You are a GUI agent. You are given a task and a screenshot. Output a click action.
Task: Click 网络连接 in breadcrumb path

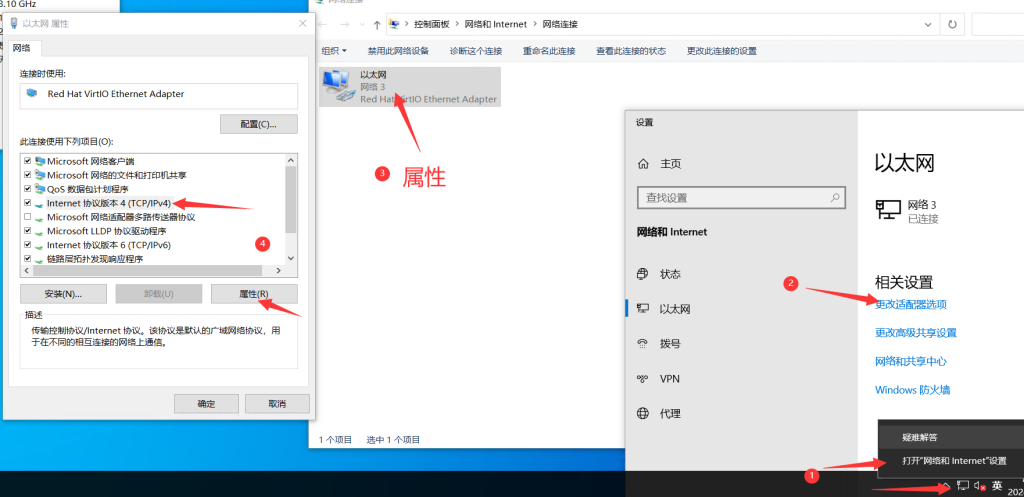[x=560, y=24]
